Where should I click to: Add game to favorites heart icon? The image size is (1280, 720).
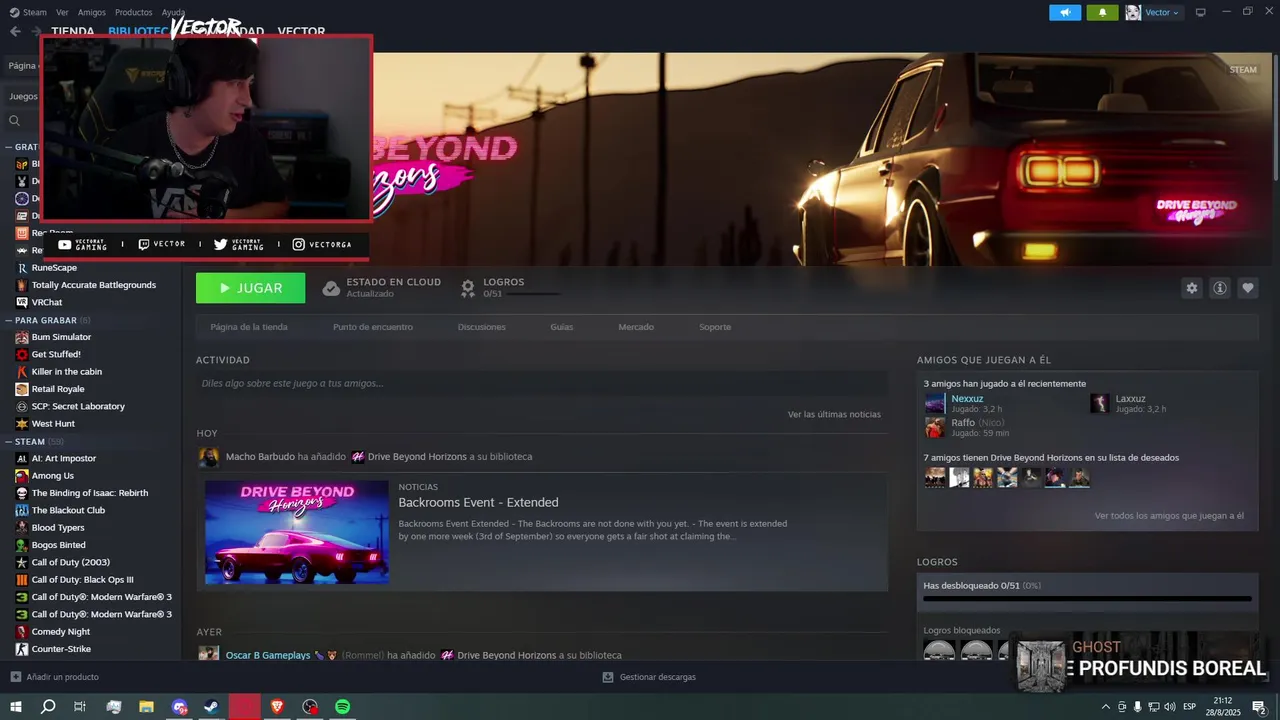(1248, 288)
